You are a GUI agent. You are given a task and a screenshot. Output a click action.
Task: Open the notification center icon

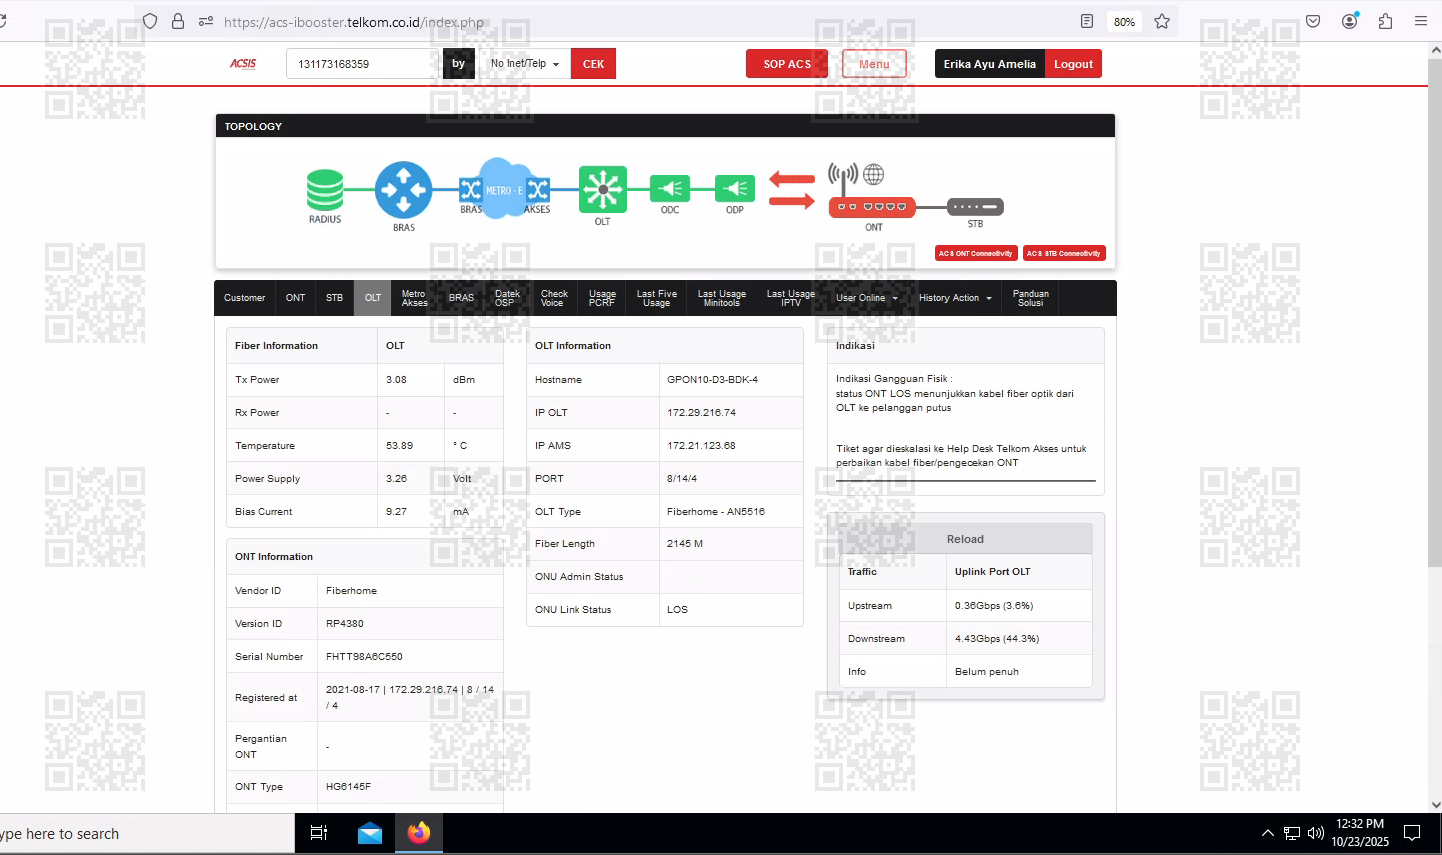coord(1412,833)
